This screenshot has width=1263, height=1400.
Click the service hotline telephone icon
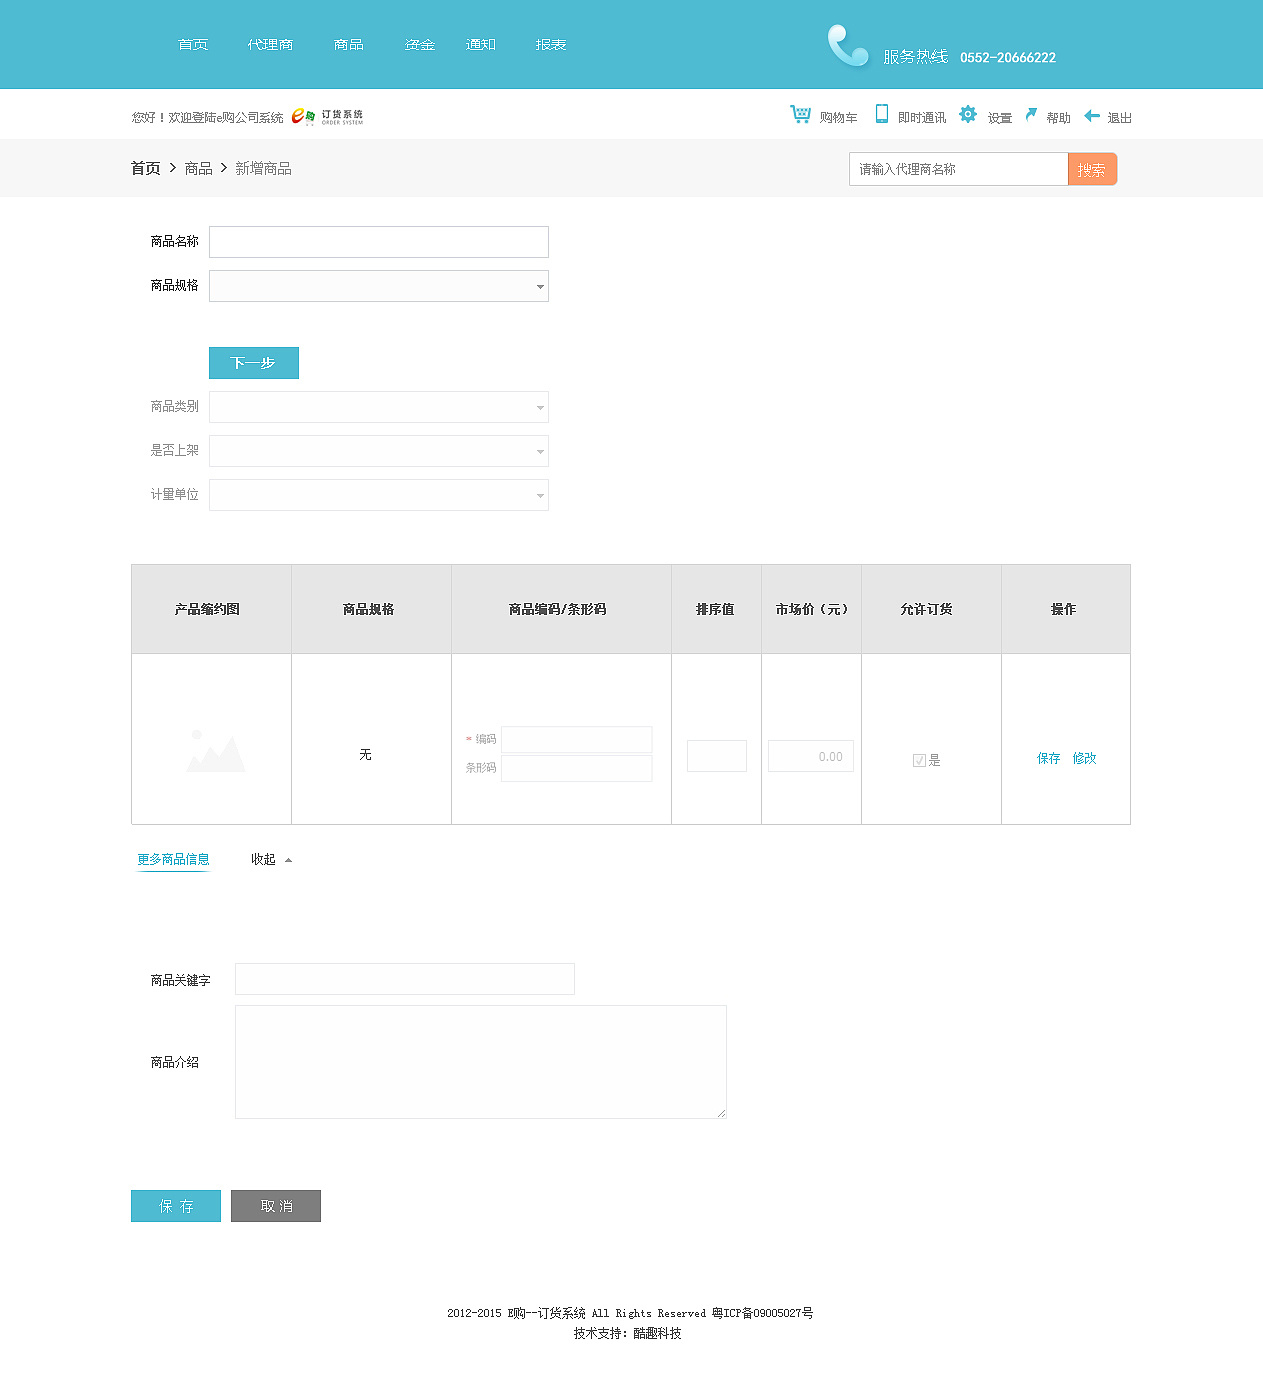848,45
